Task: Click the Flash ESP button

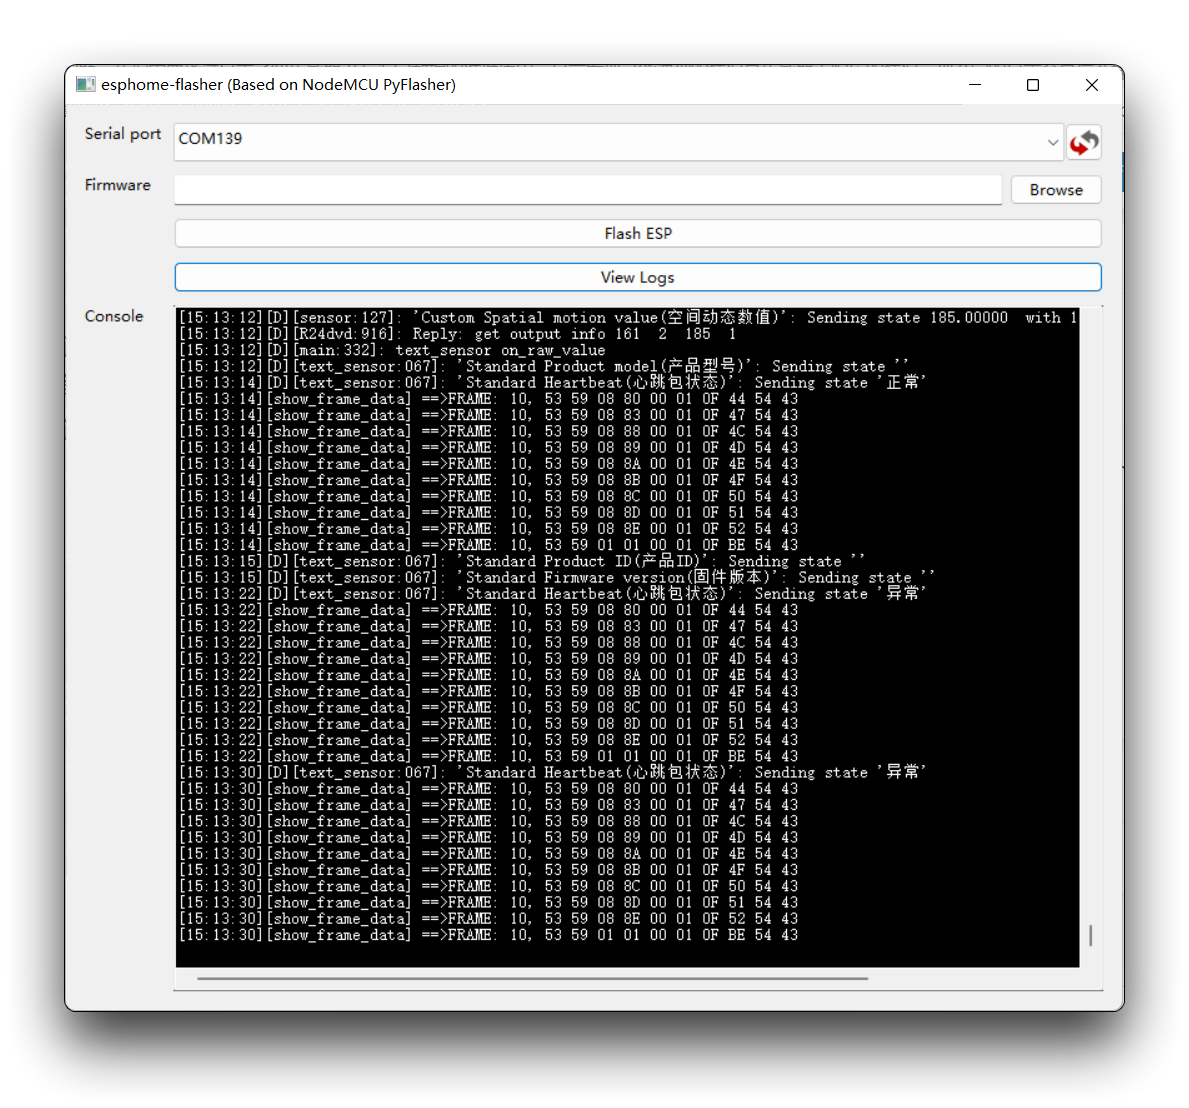Action: (x=638, y=234)
